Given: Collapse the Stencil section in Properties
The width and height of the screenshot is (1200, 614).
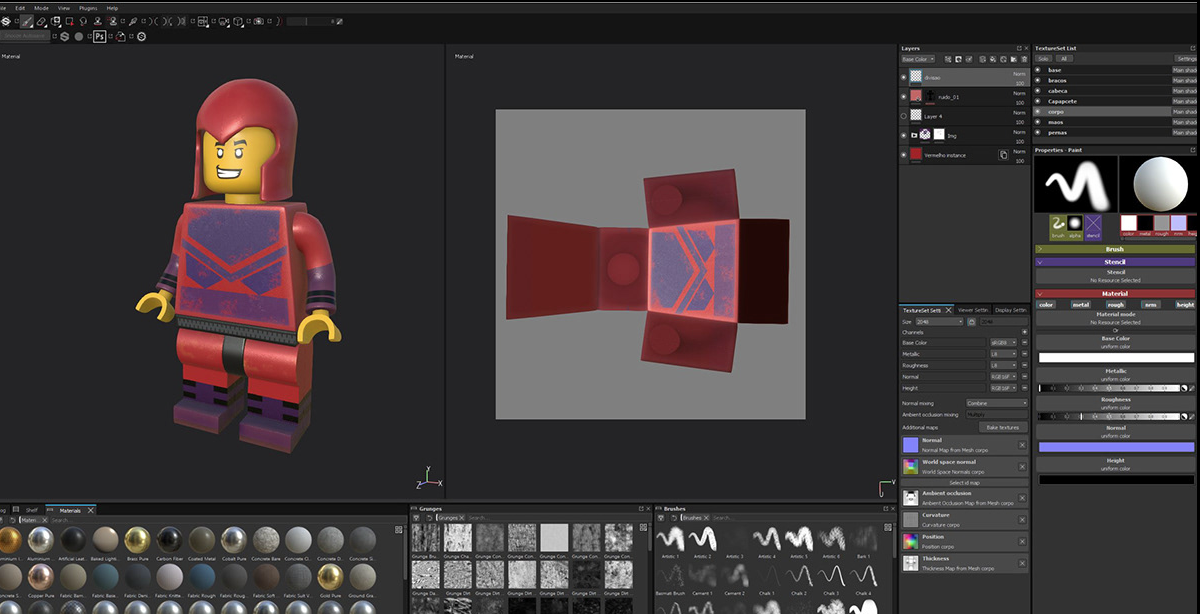Looking at the screenshot, I should pyautogui.click(x=1116, y=262).
